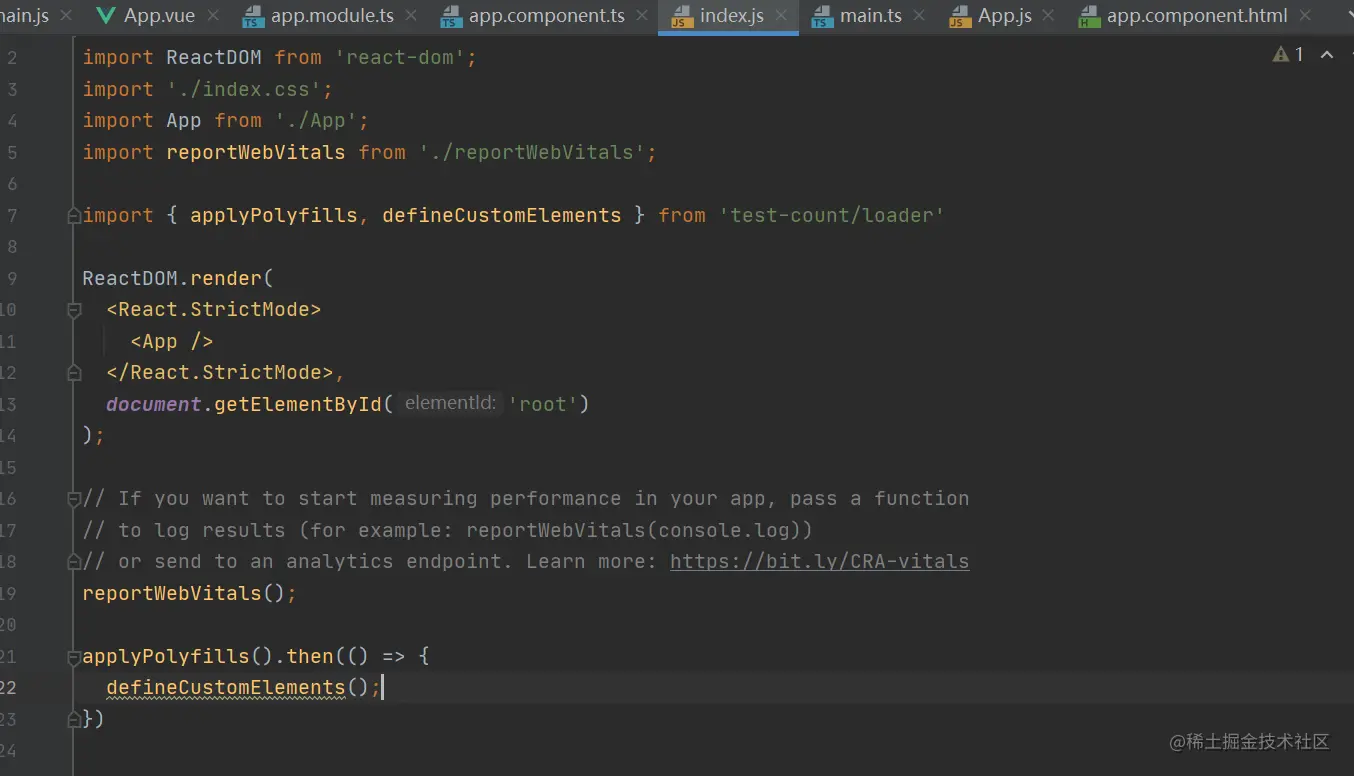Jump to previous highlighted error with up arrow
This screenshot has height=776, width=1354.
click(x=1327, y=54)
